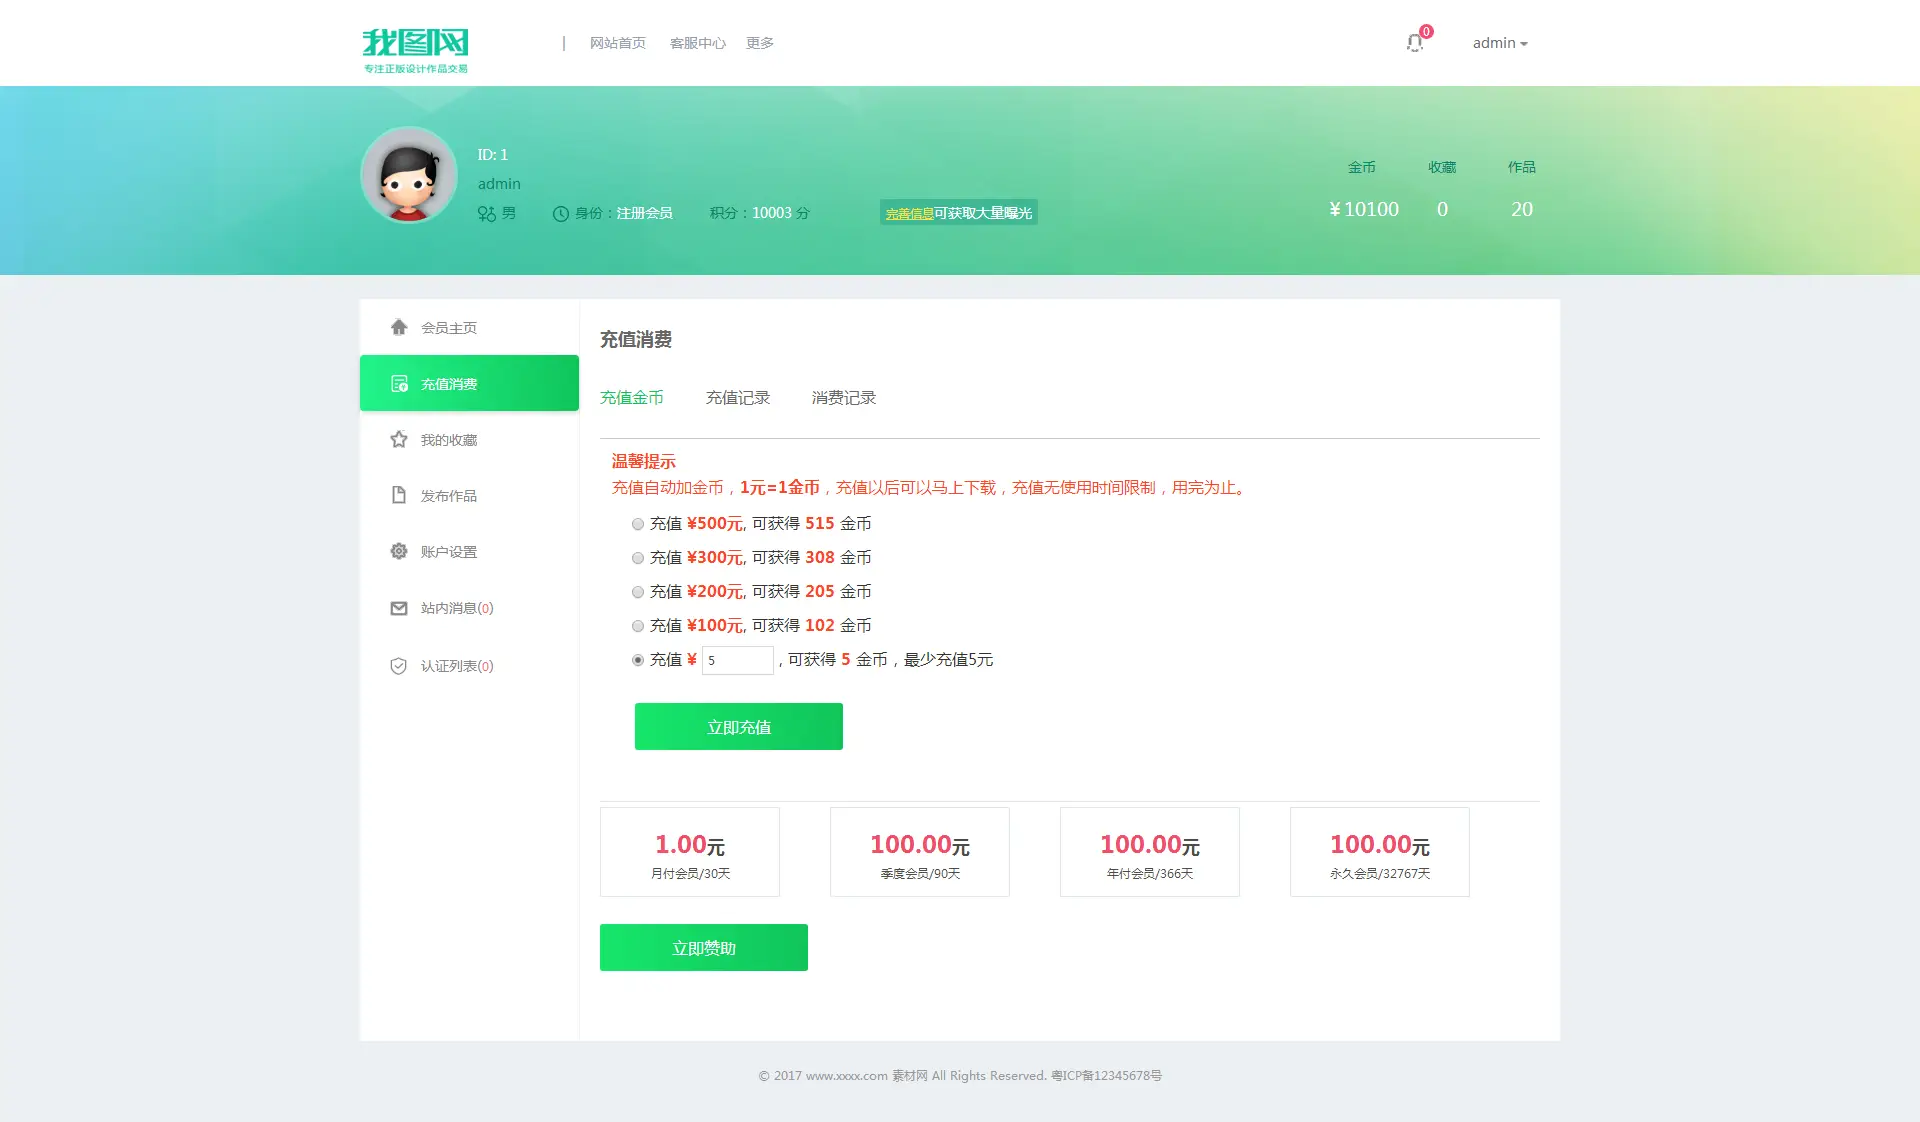Select the 永久会员 membership card

[x=1379, y=852]
